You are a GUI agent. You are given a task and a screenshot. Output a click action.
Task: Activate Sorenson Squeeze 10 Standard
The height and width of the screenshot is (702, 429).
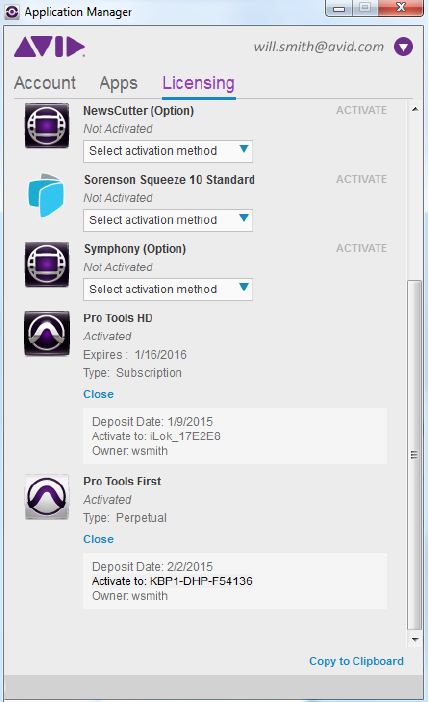click(361, 179)
